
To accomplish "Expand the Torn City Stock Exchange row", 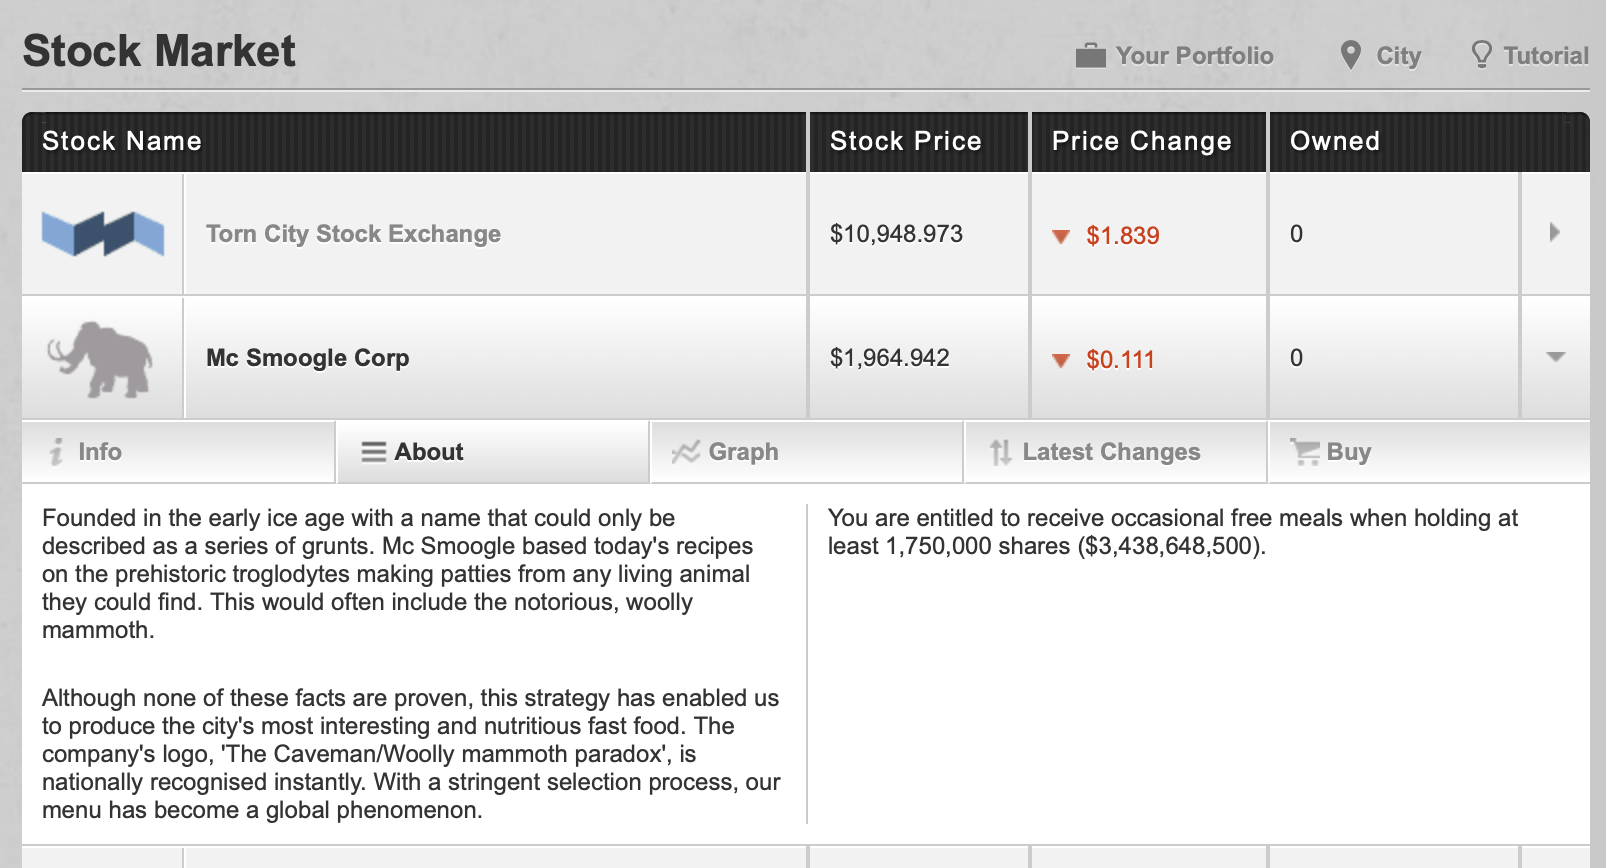I will (x=1554, y=233).
